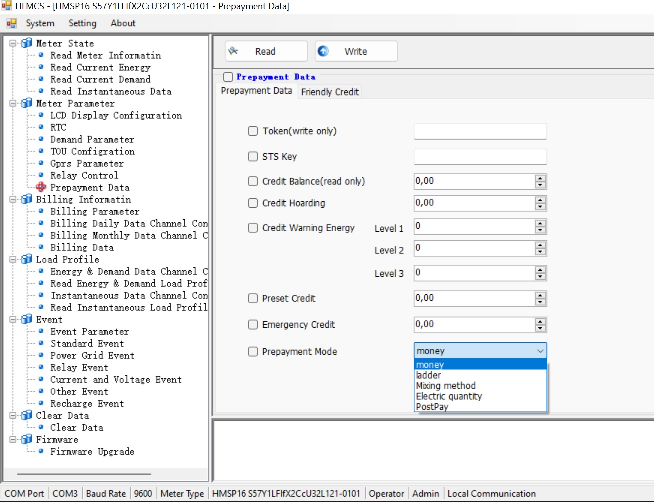Screen dimensions: 654x502
Task: Tick the Emergency Credit checkbox
Action: pos(252,325)
